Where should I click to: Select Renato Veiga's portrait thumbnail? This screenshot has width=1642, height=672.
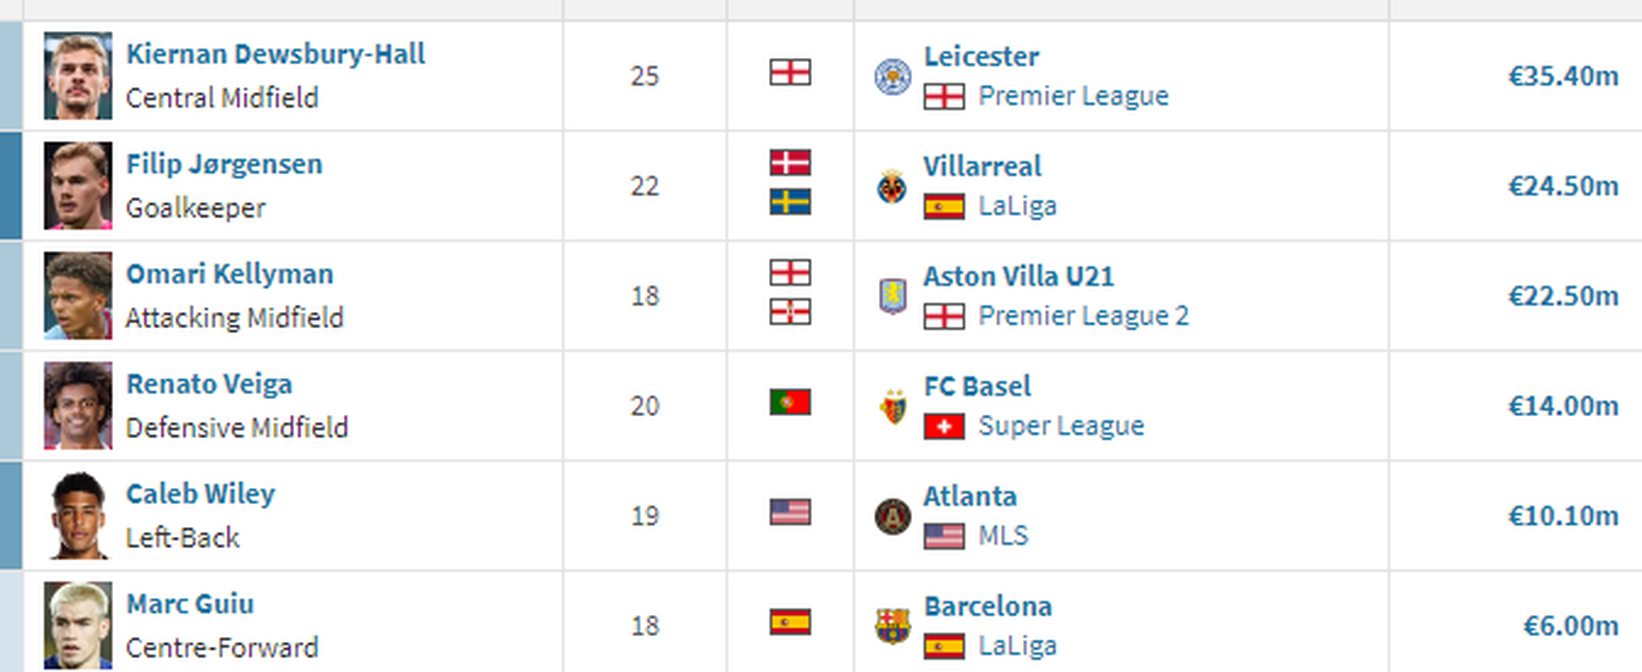click(78, 406)
